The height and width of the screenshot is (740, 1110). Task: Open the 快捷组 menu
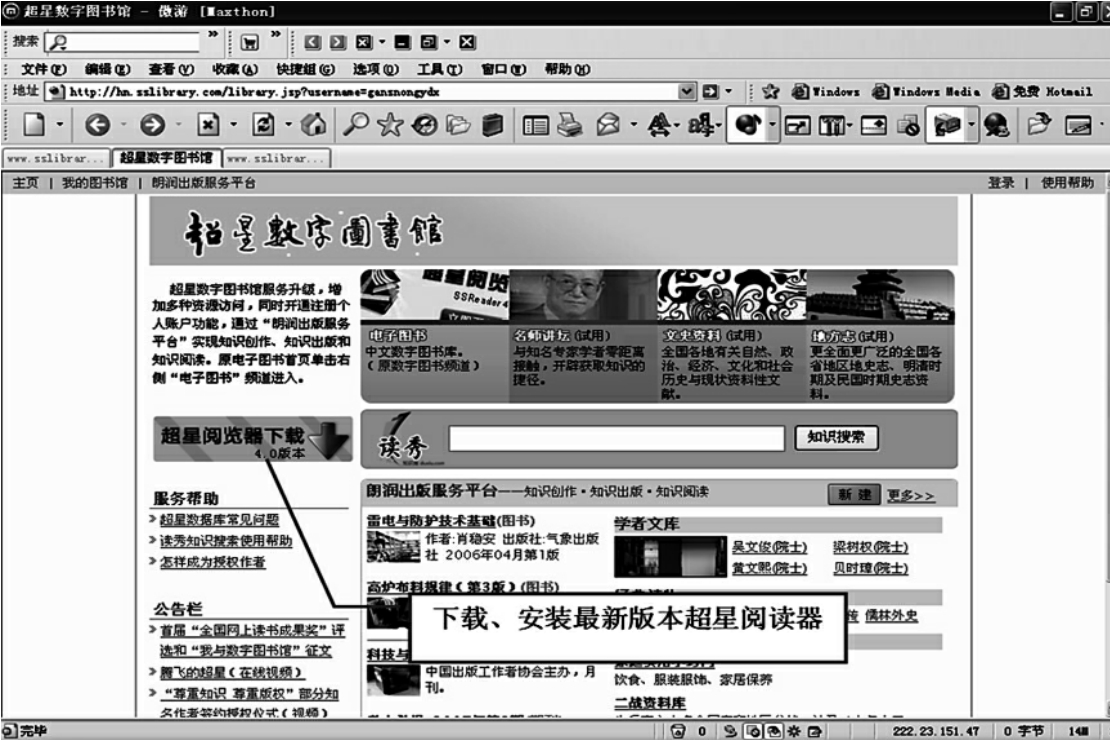304,69
